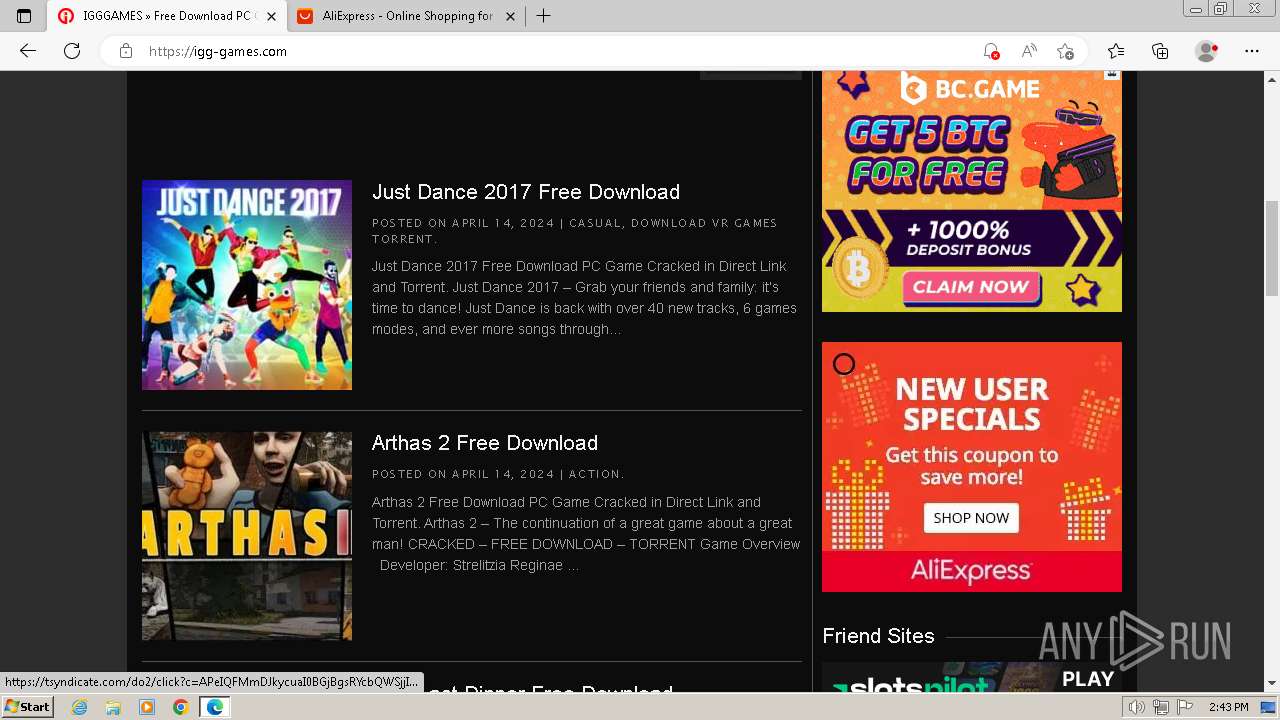Open the blocked notifications icon
Viewport: 1280px width, 720px height.
pos(991,51)
